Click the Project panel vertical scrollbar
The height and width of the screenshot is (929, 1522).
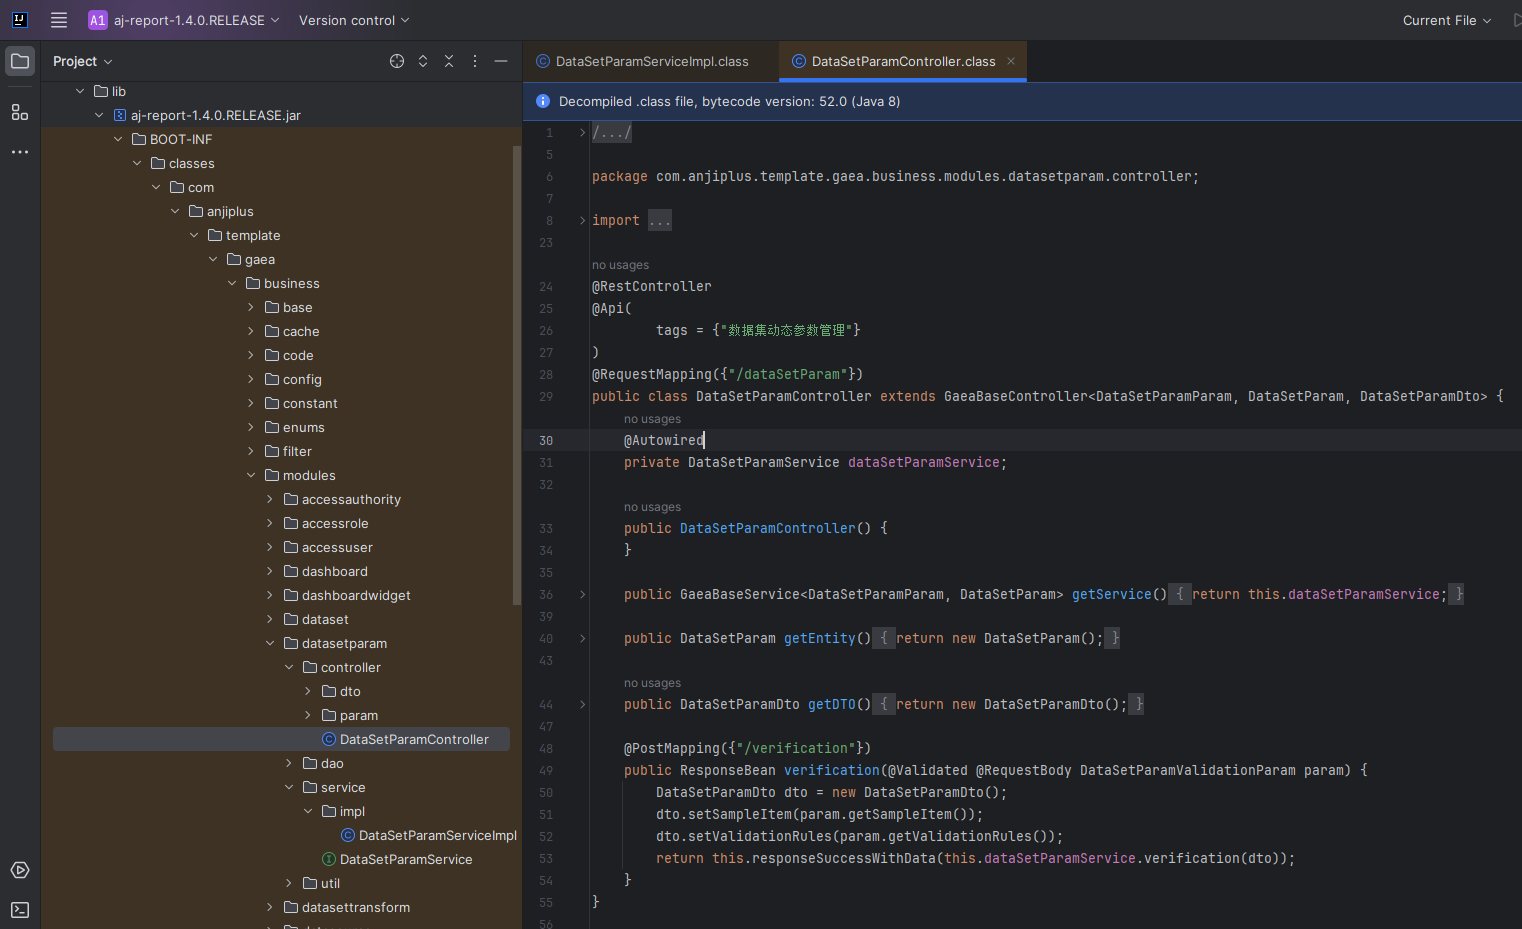click(517, 375)
